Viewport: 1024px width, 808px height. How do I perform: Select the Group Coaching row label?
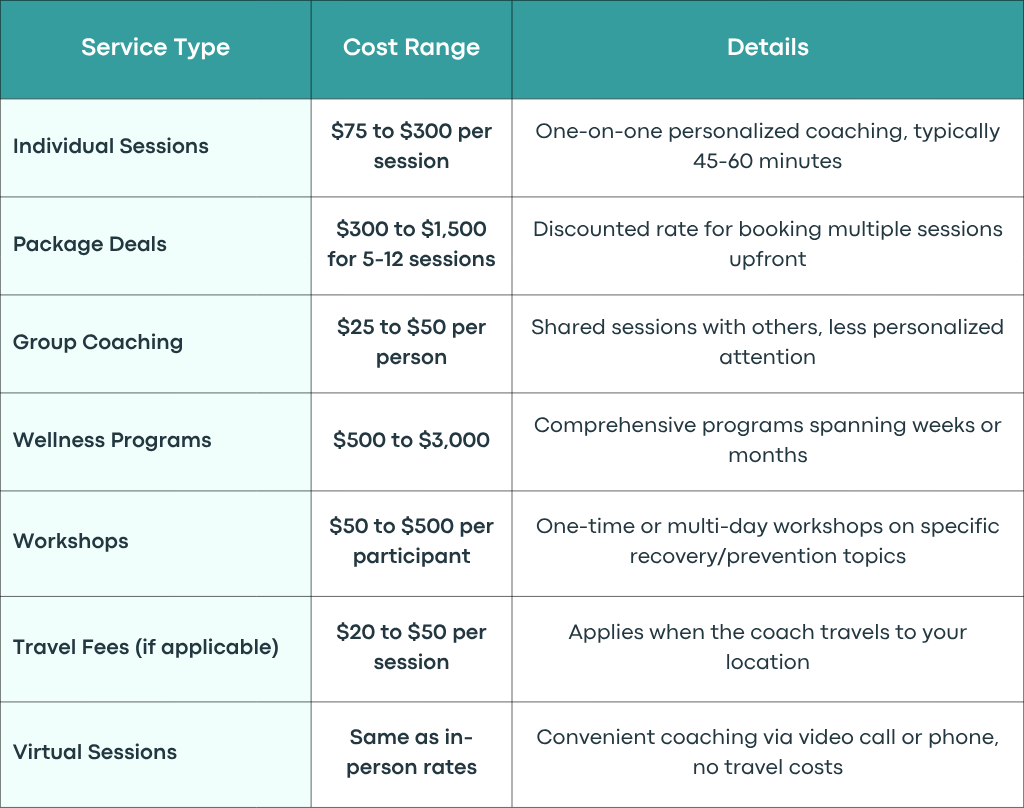pos(98,342)
